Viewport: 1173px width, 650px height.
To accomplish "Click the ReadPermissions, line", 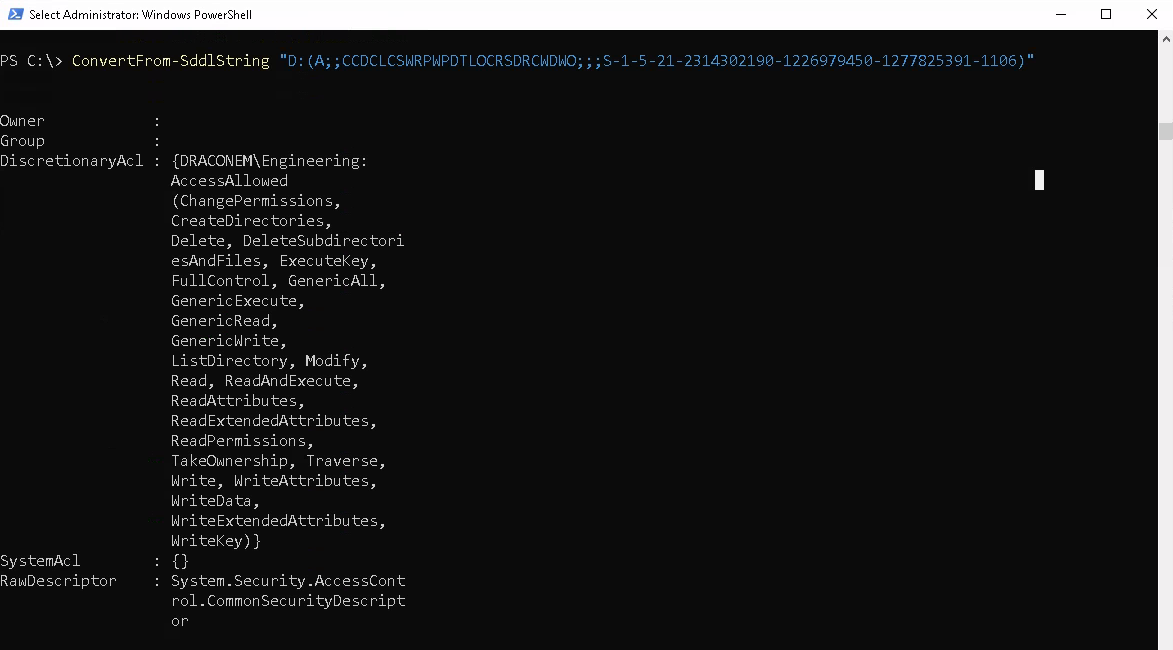I will 242,441.
